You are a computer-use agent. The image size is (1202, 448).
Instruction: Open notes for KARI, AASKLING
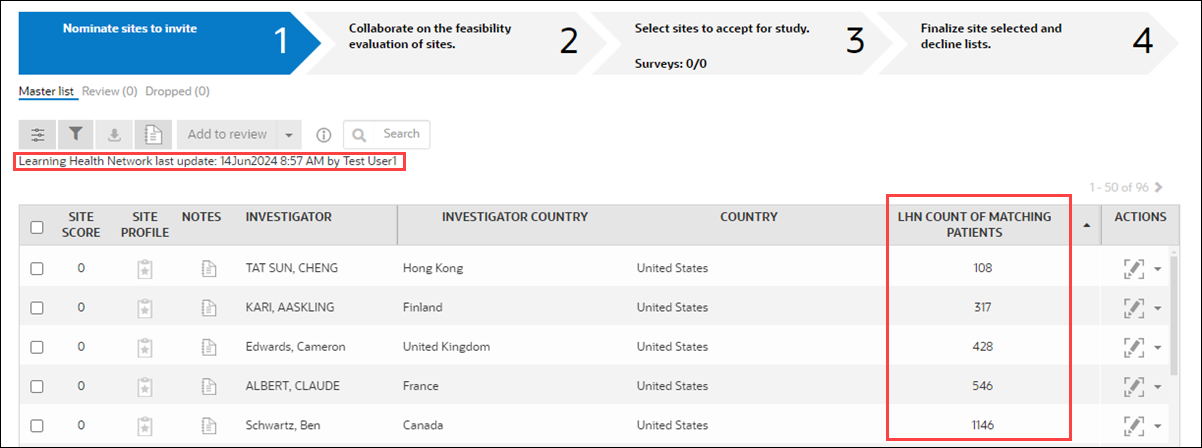(x=208, y=307)
